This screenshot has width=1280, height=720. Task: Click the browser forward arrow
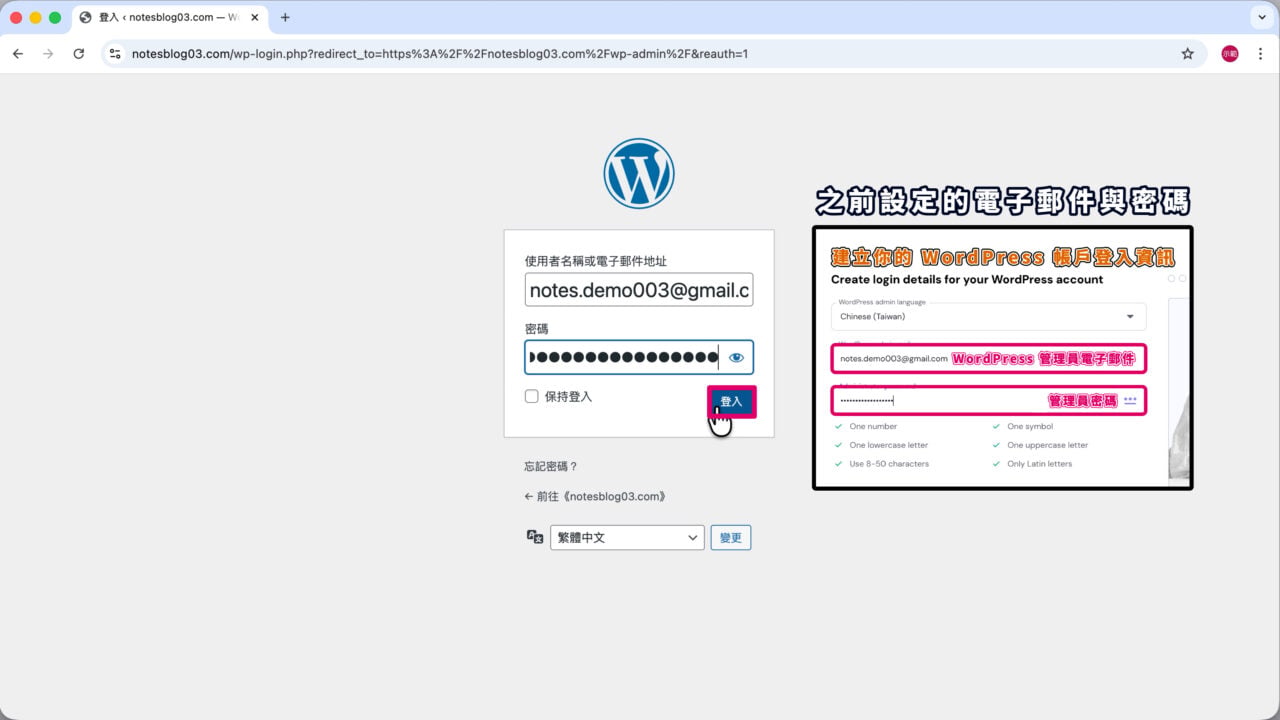pyautogui.click(x=48, y=54)
